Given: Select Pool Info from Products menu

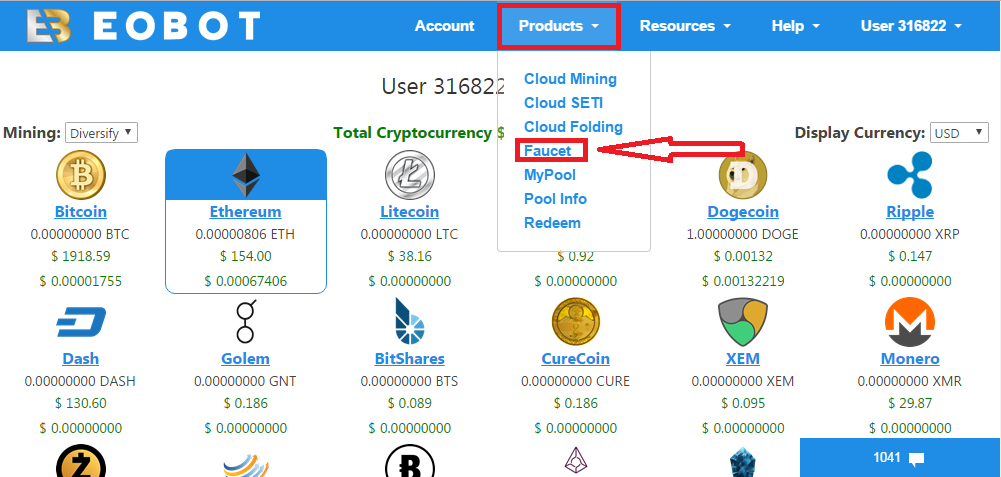Looking at the screenshot, I should pos(555,199).
